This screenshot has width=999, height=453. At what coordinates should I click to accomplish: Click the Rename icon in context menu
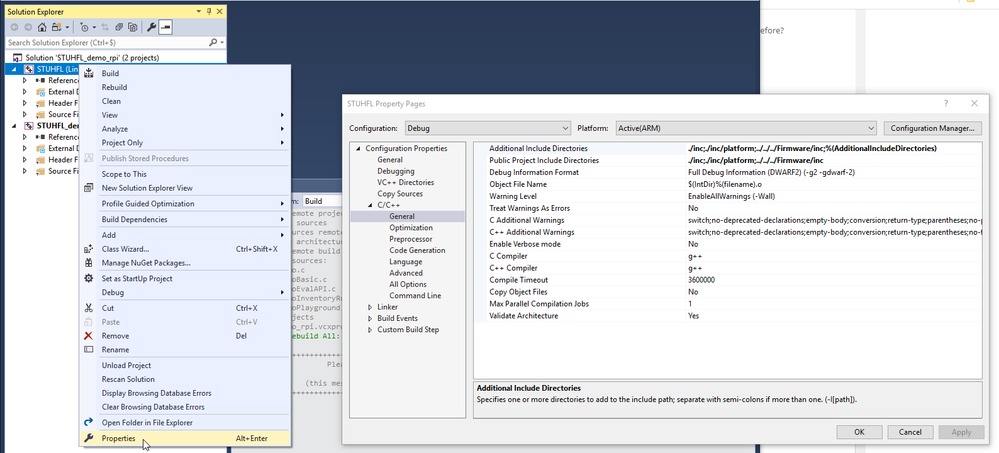89,350
